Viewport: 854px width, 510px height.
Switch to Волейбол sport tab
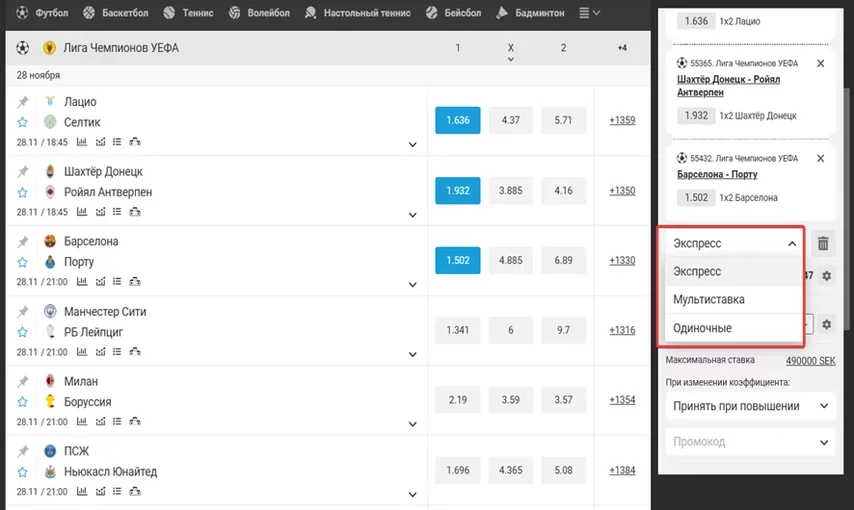click(x=259, y=13)
